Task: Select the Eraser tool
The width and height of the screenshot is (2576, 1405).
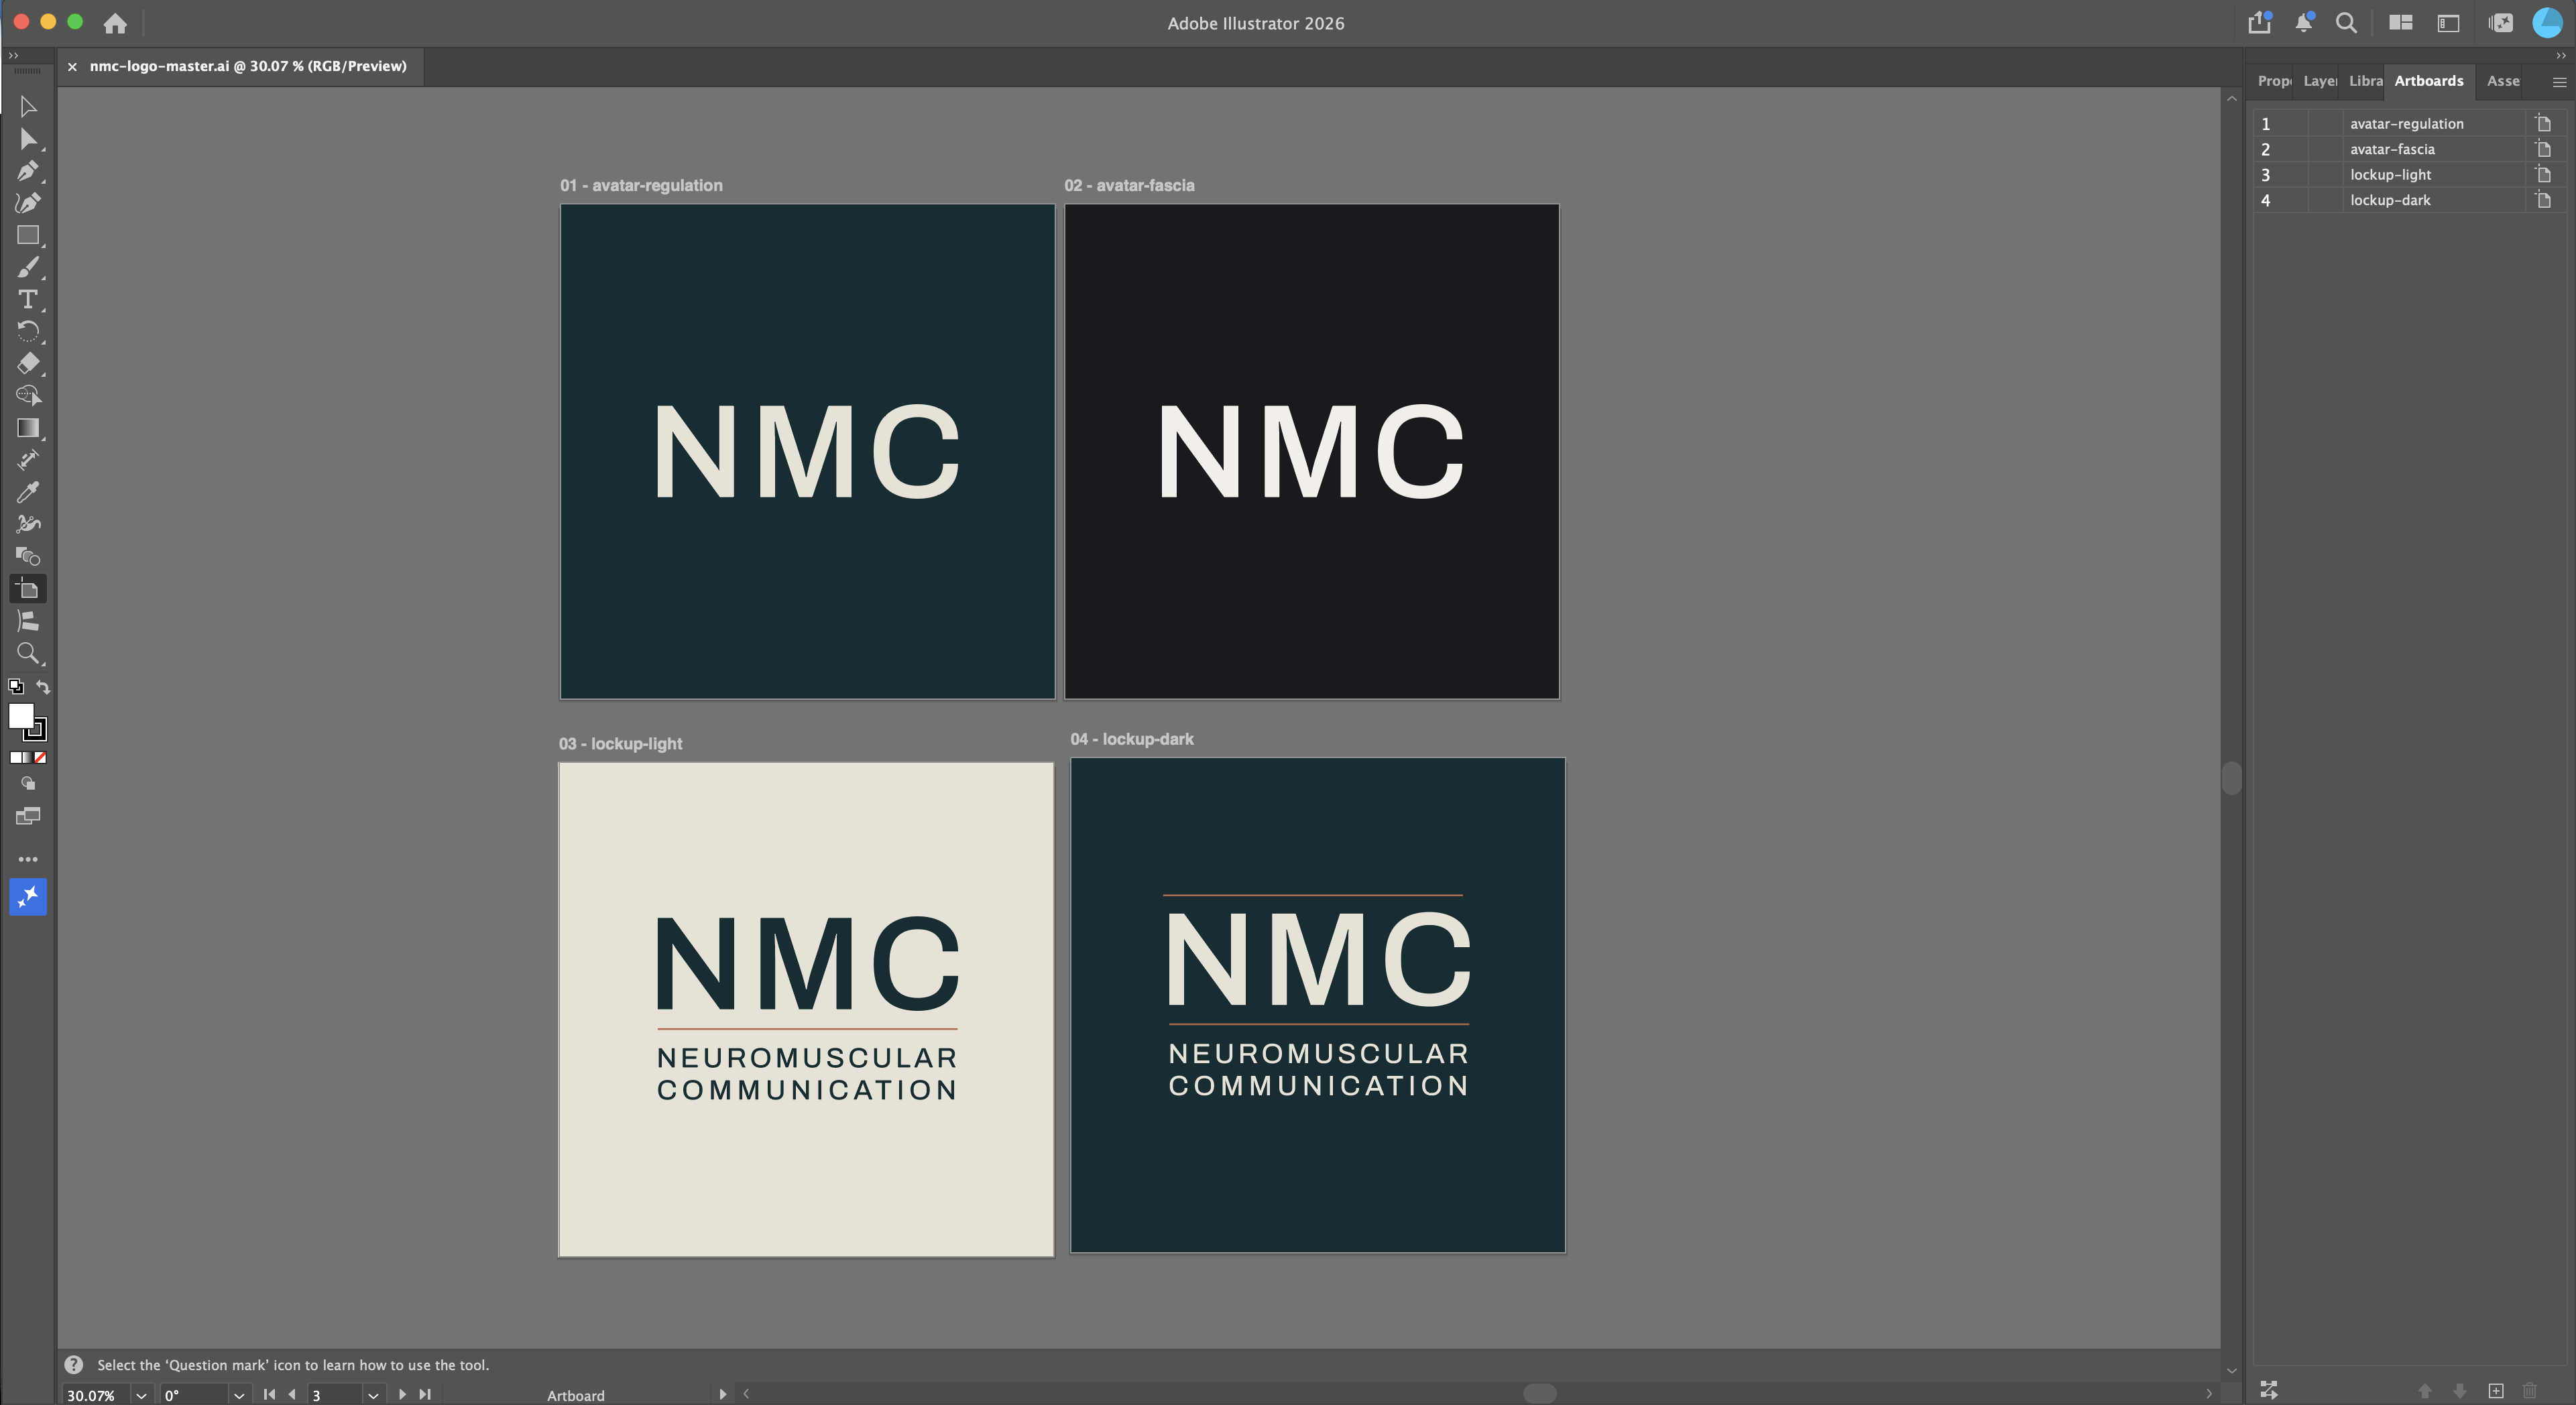Action: pyautogui.click(x=28, y=363)
